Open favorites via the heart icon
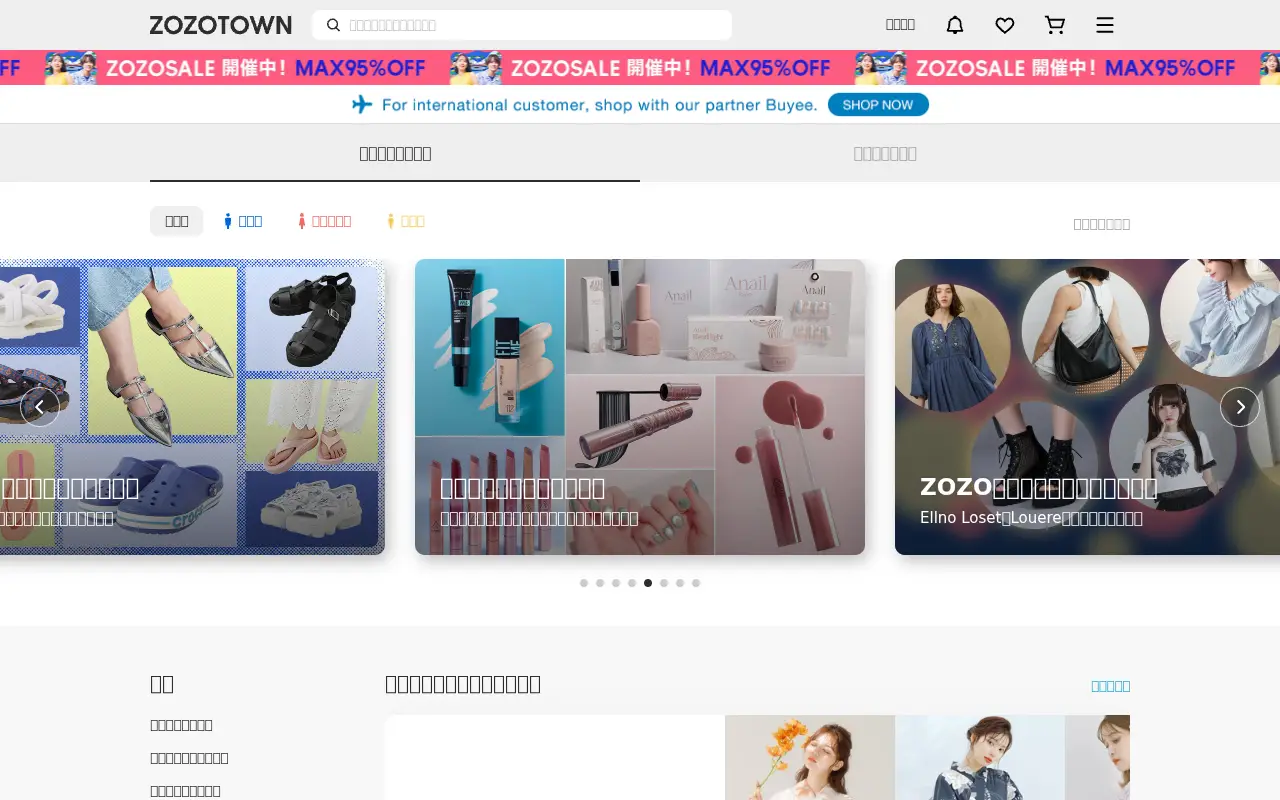1280x800 pixels. (1005, 25)
